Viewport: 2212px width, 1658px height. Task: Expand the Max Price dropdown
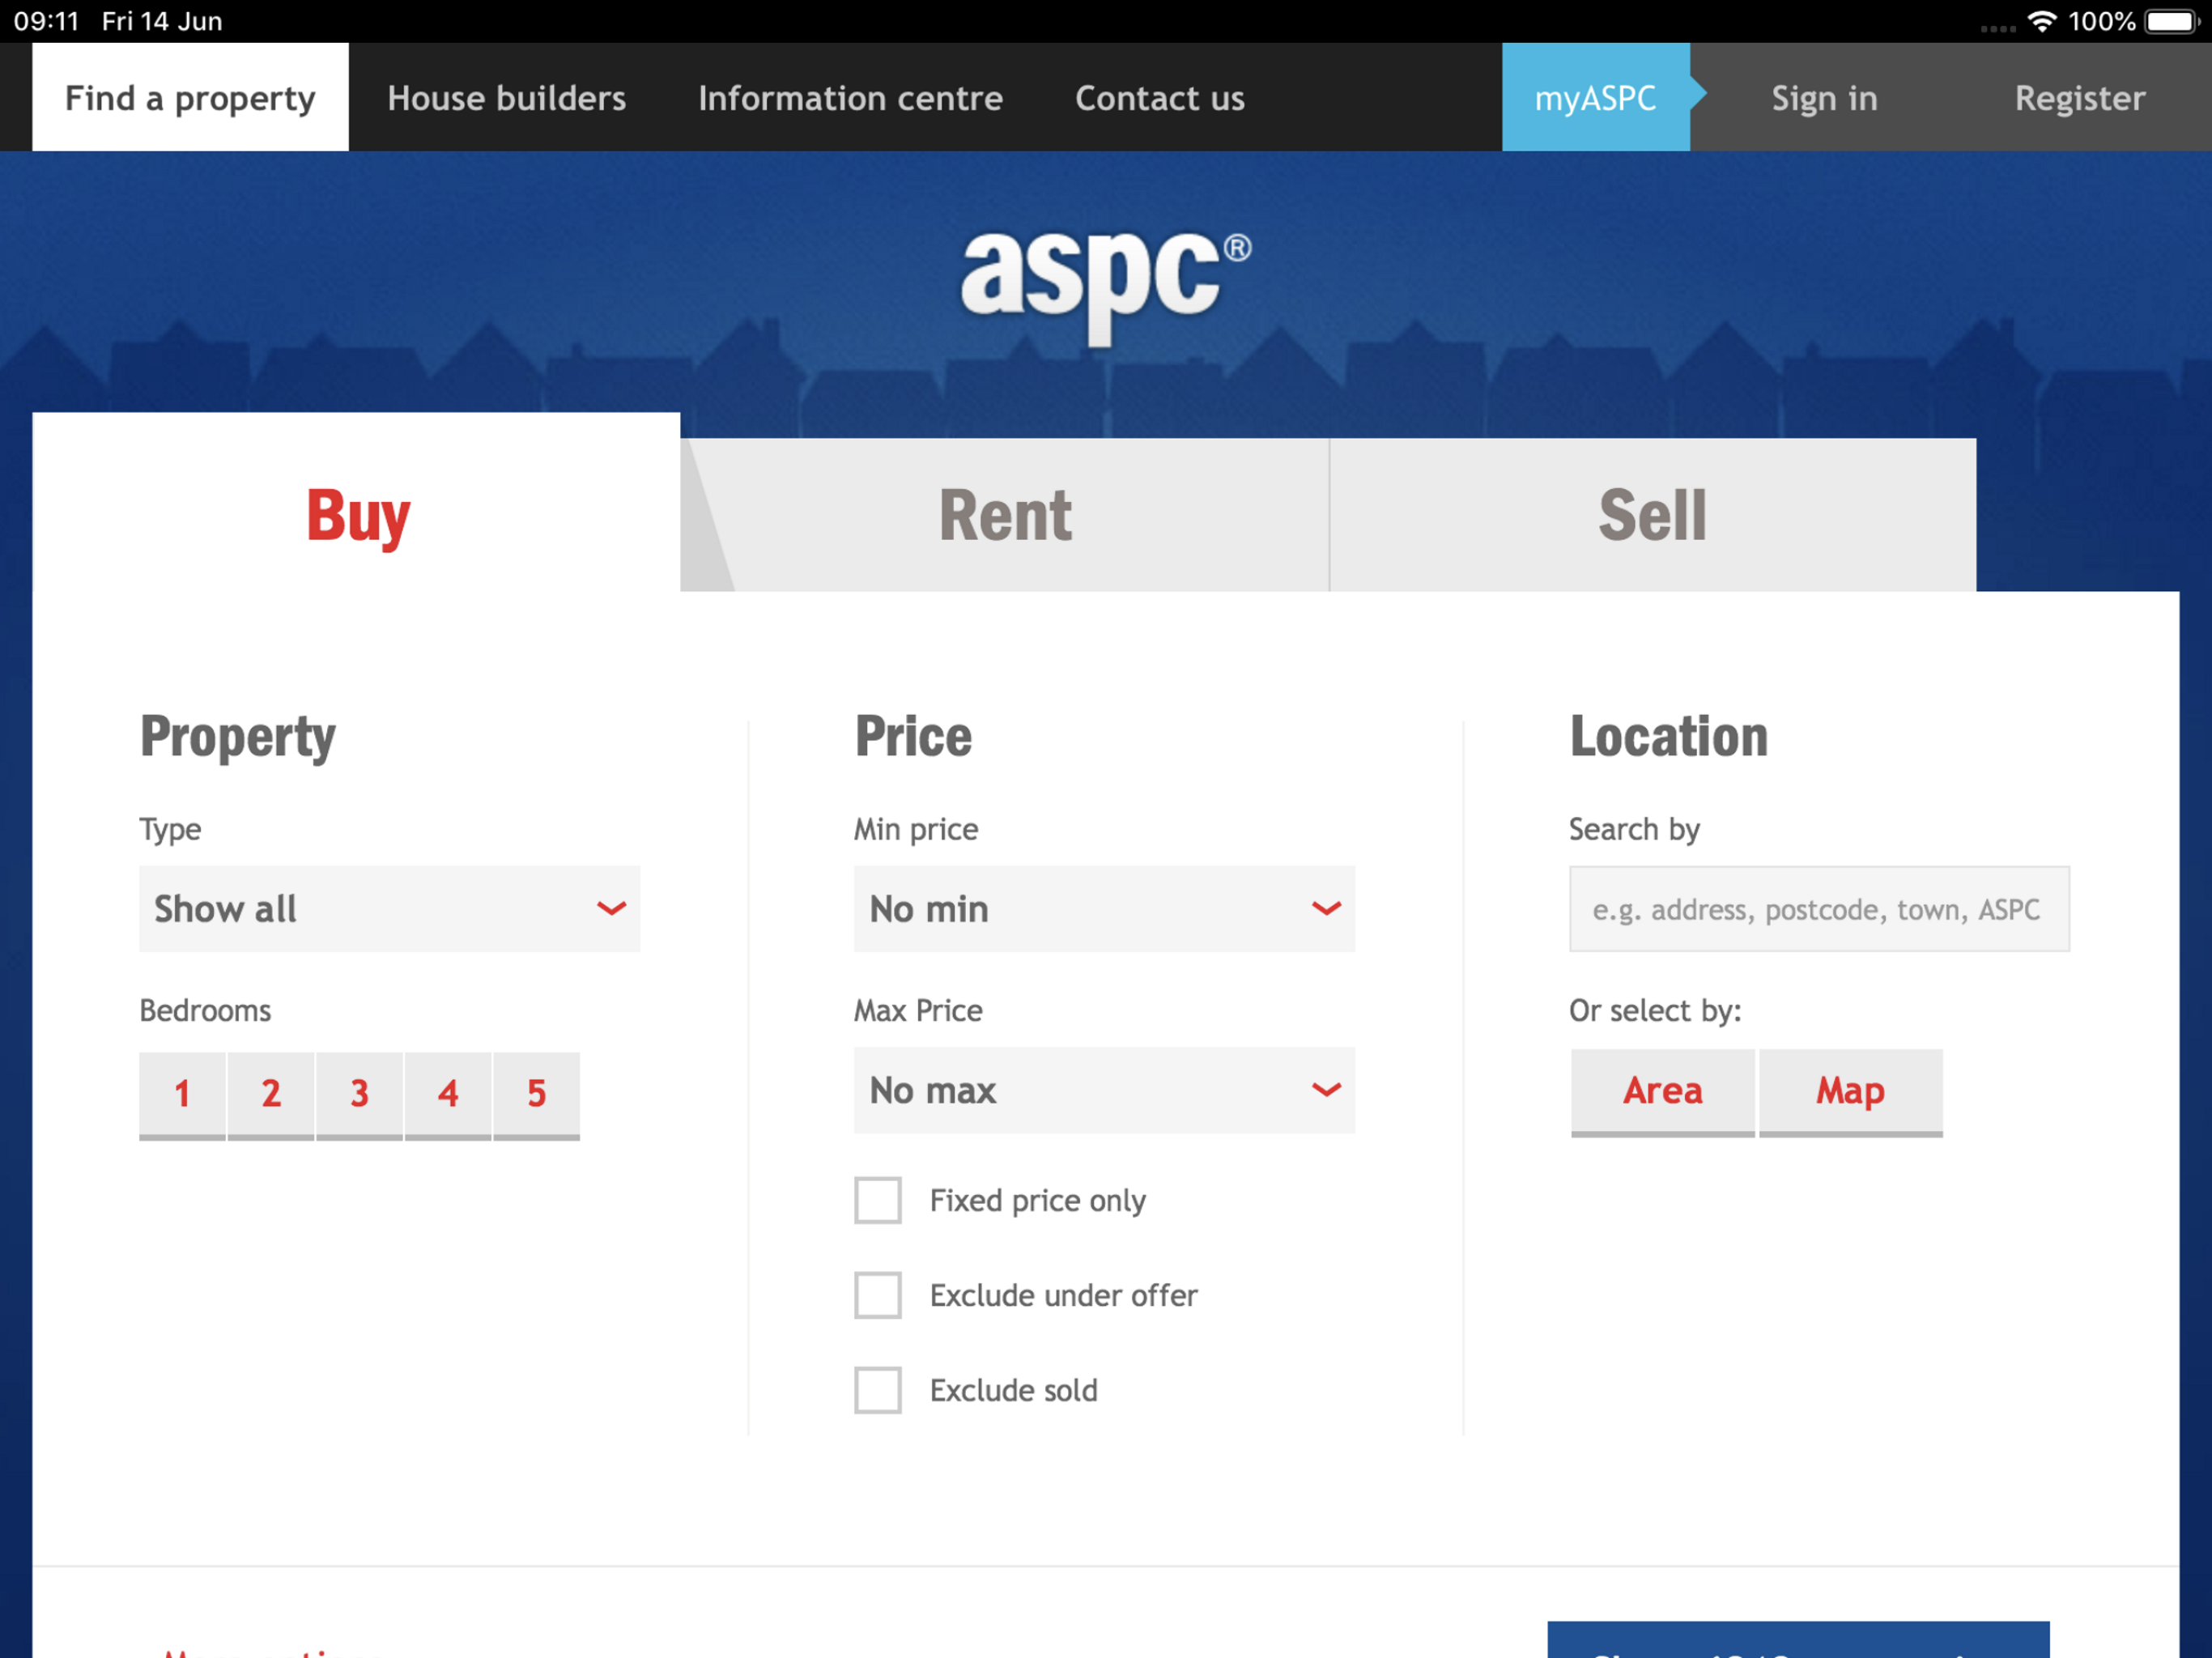pyautogui.click(x=1105, y=1090)
